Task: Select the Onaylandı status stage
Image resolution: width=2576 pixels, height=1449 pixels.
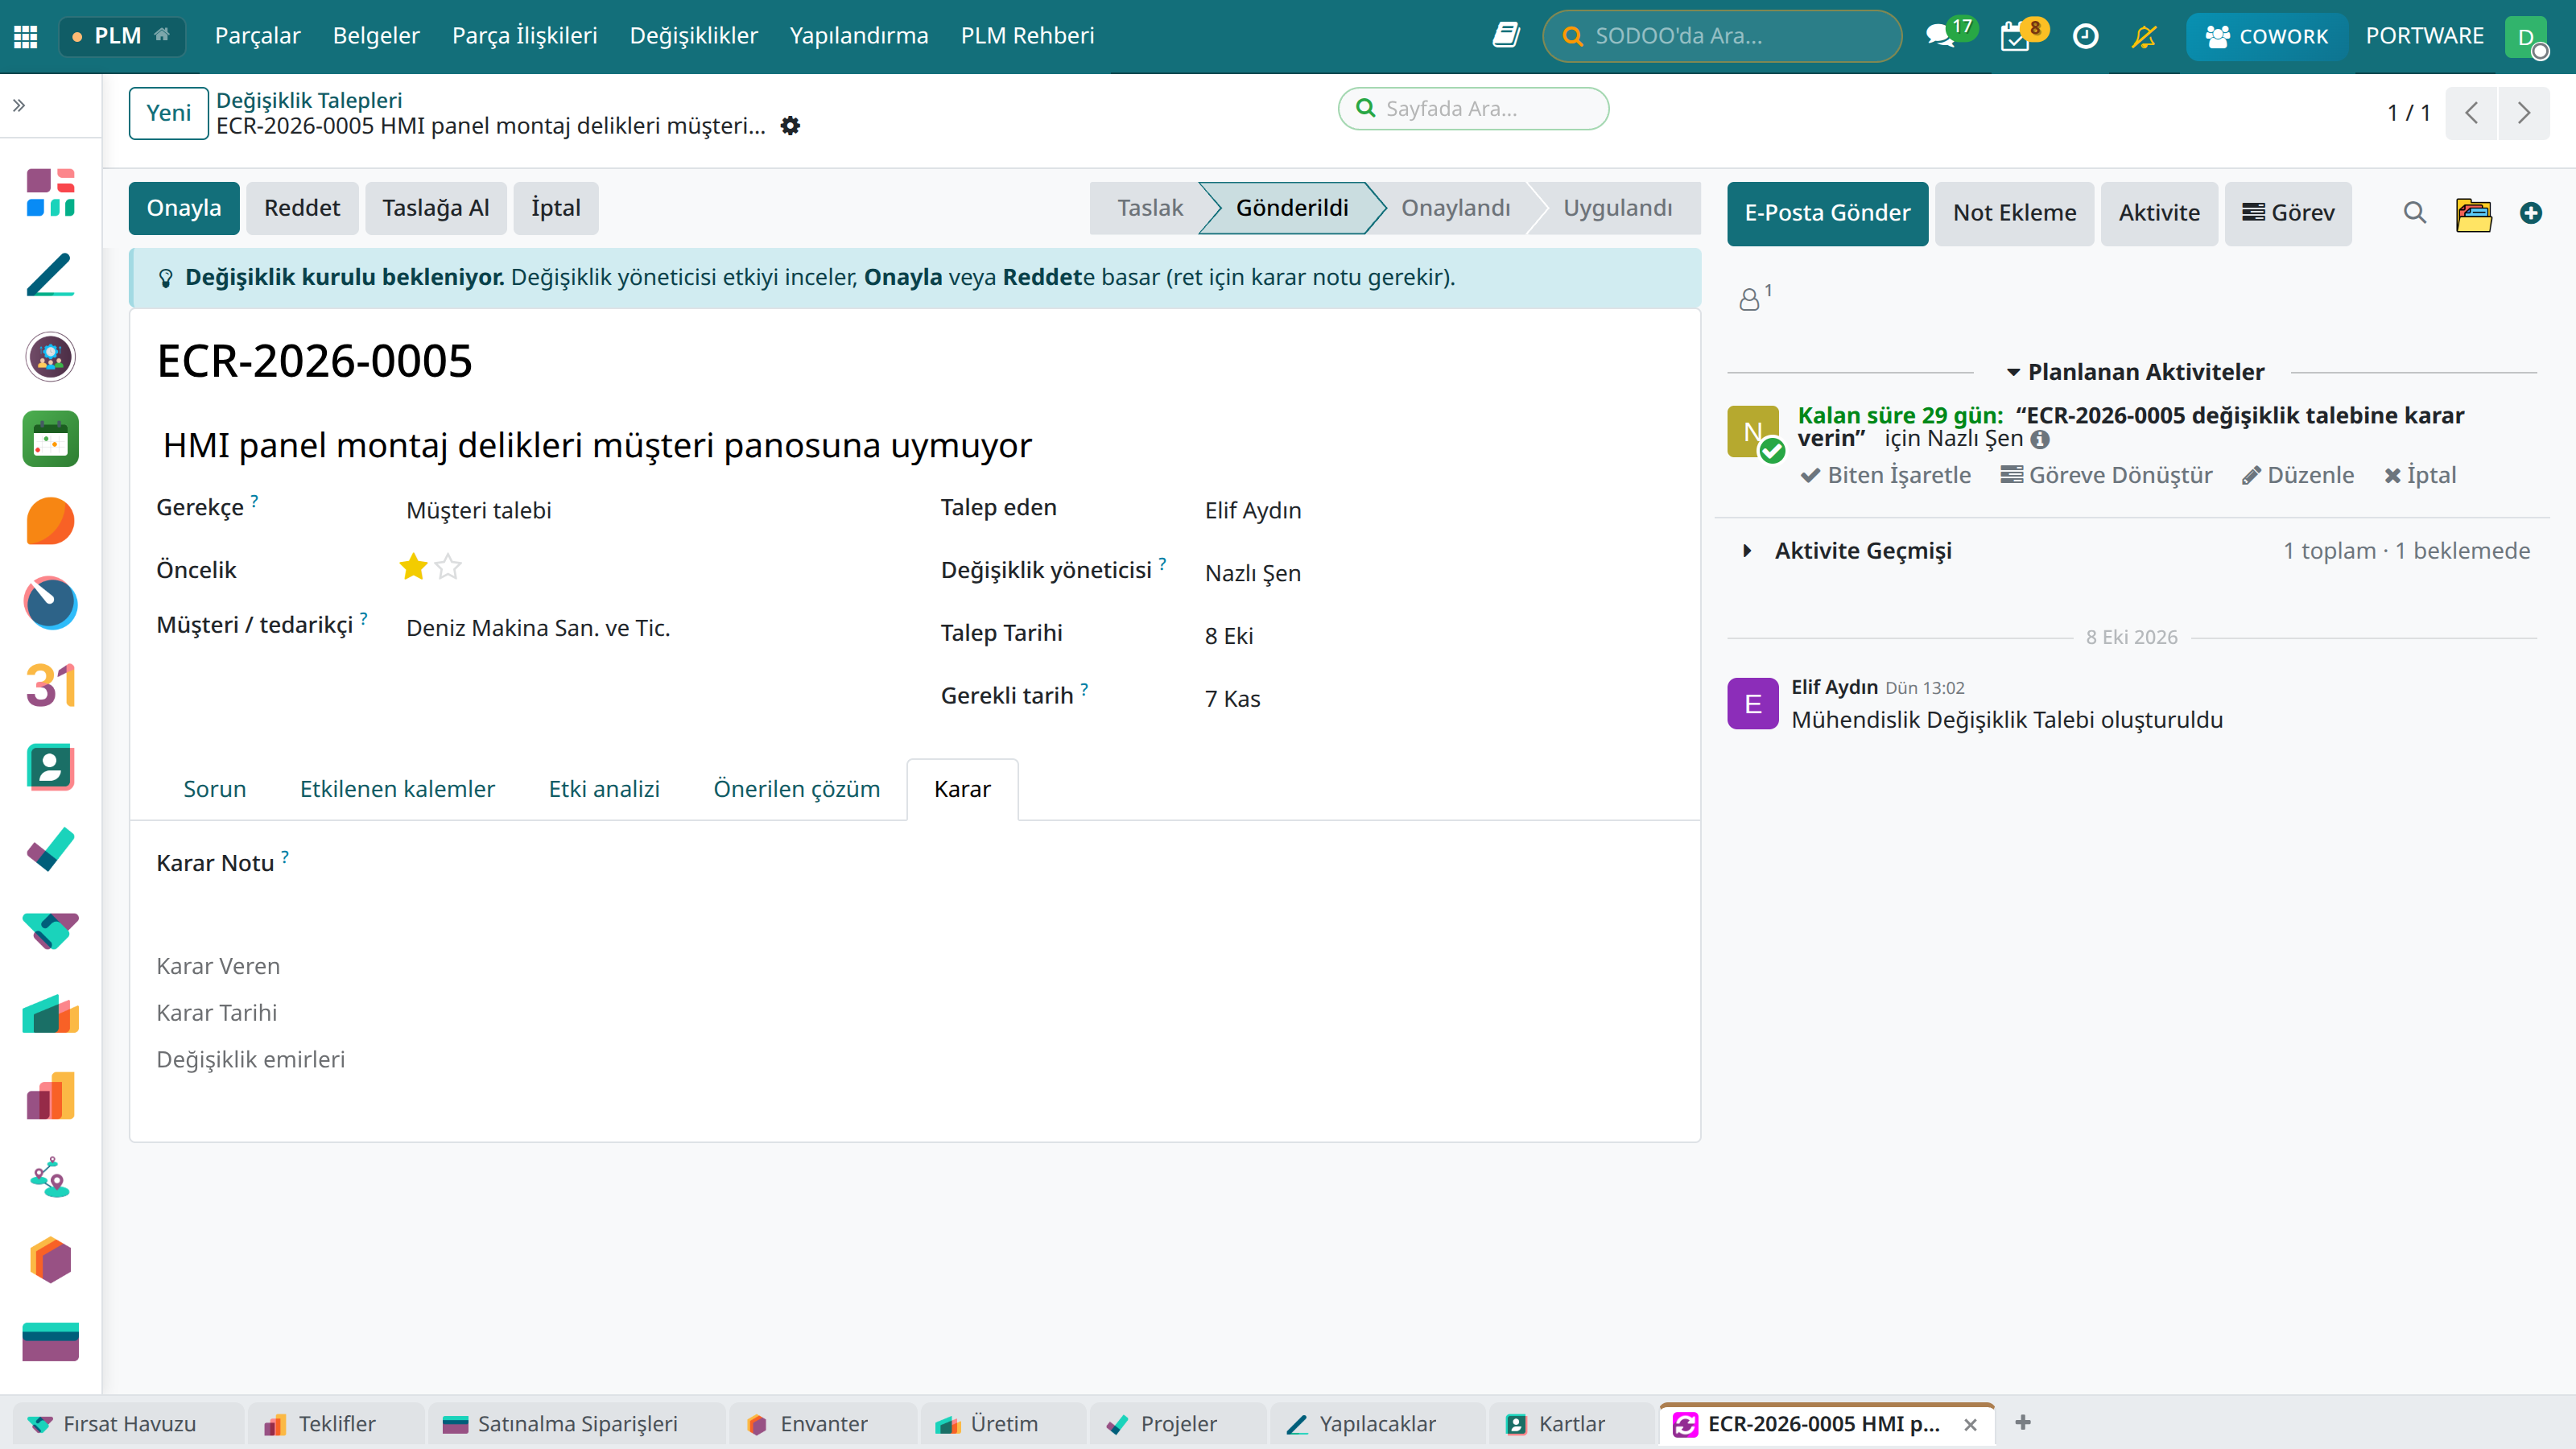Action: click(1455, 208)
